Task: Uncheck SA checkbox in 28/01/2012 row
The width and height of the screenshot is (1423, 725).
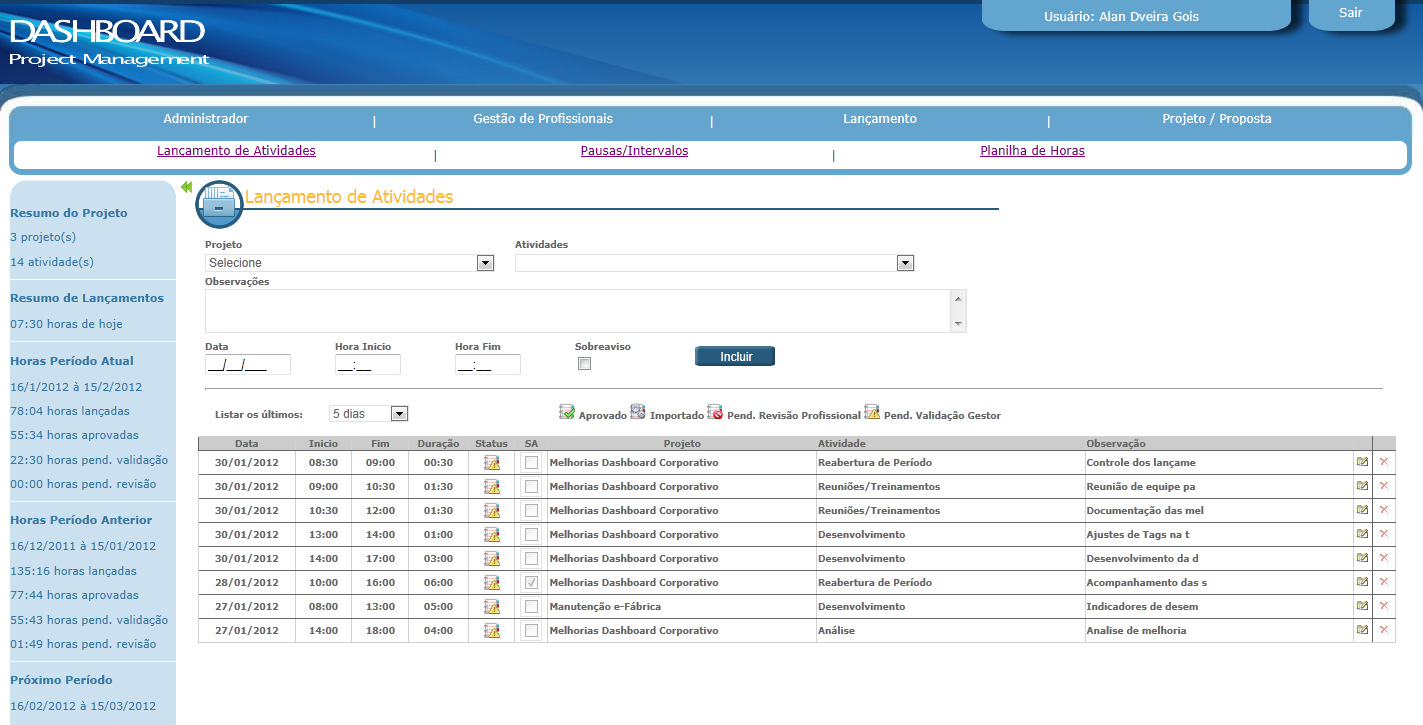Action: coord(531,582)
